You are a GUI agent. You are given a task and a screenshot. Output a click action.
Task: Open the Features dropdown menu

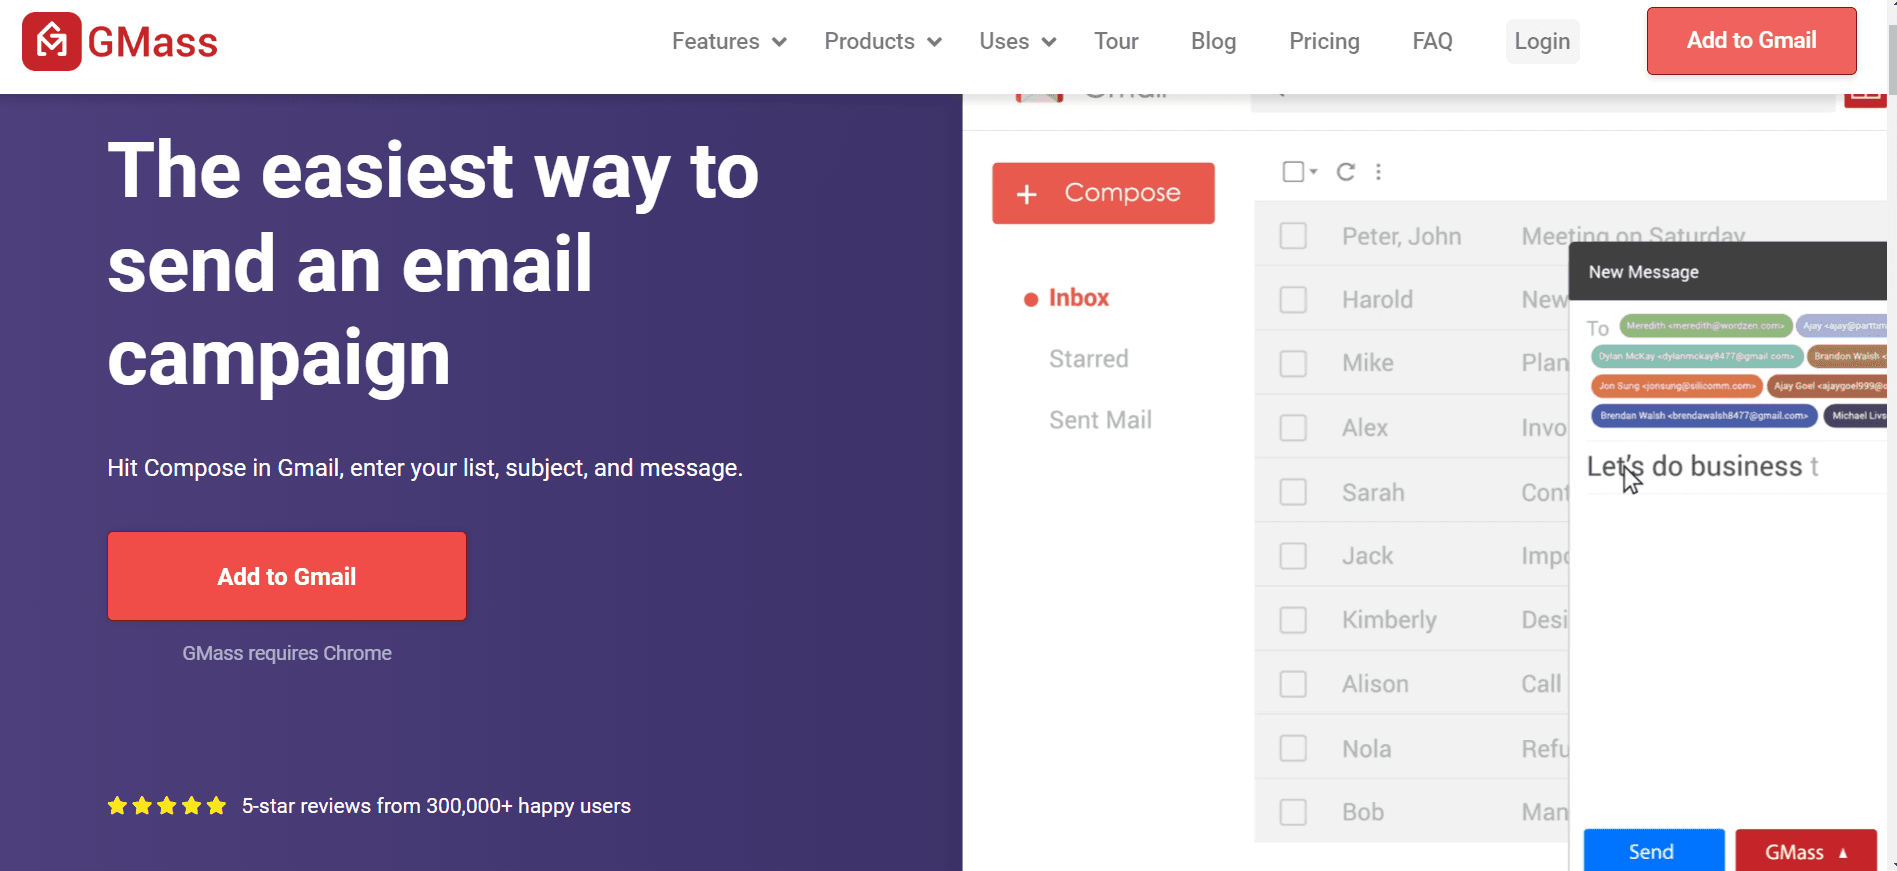click(729, 41)
